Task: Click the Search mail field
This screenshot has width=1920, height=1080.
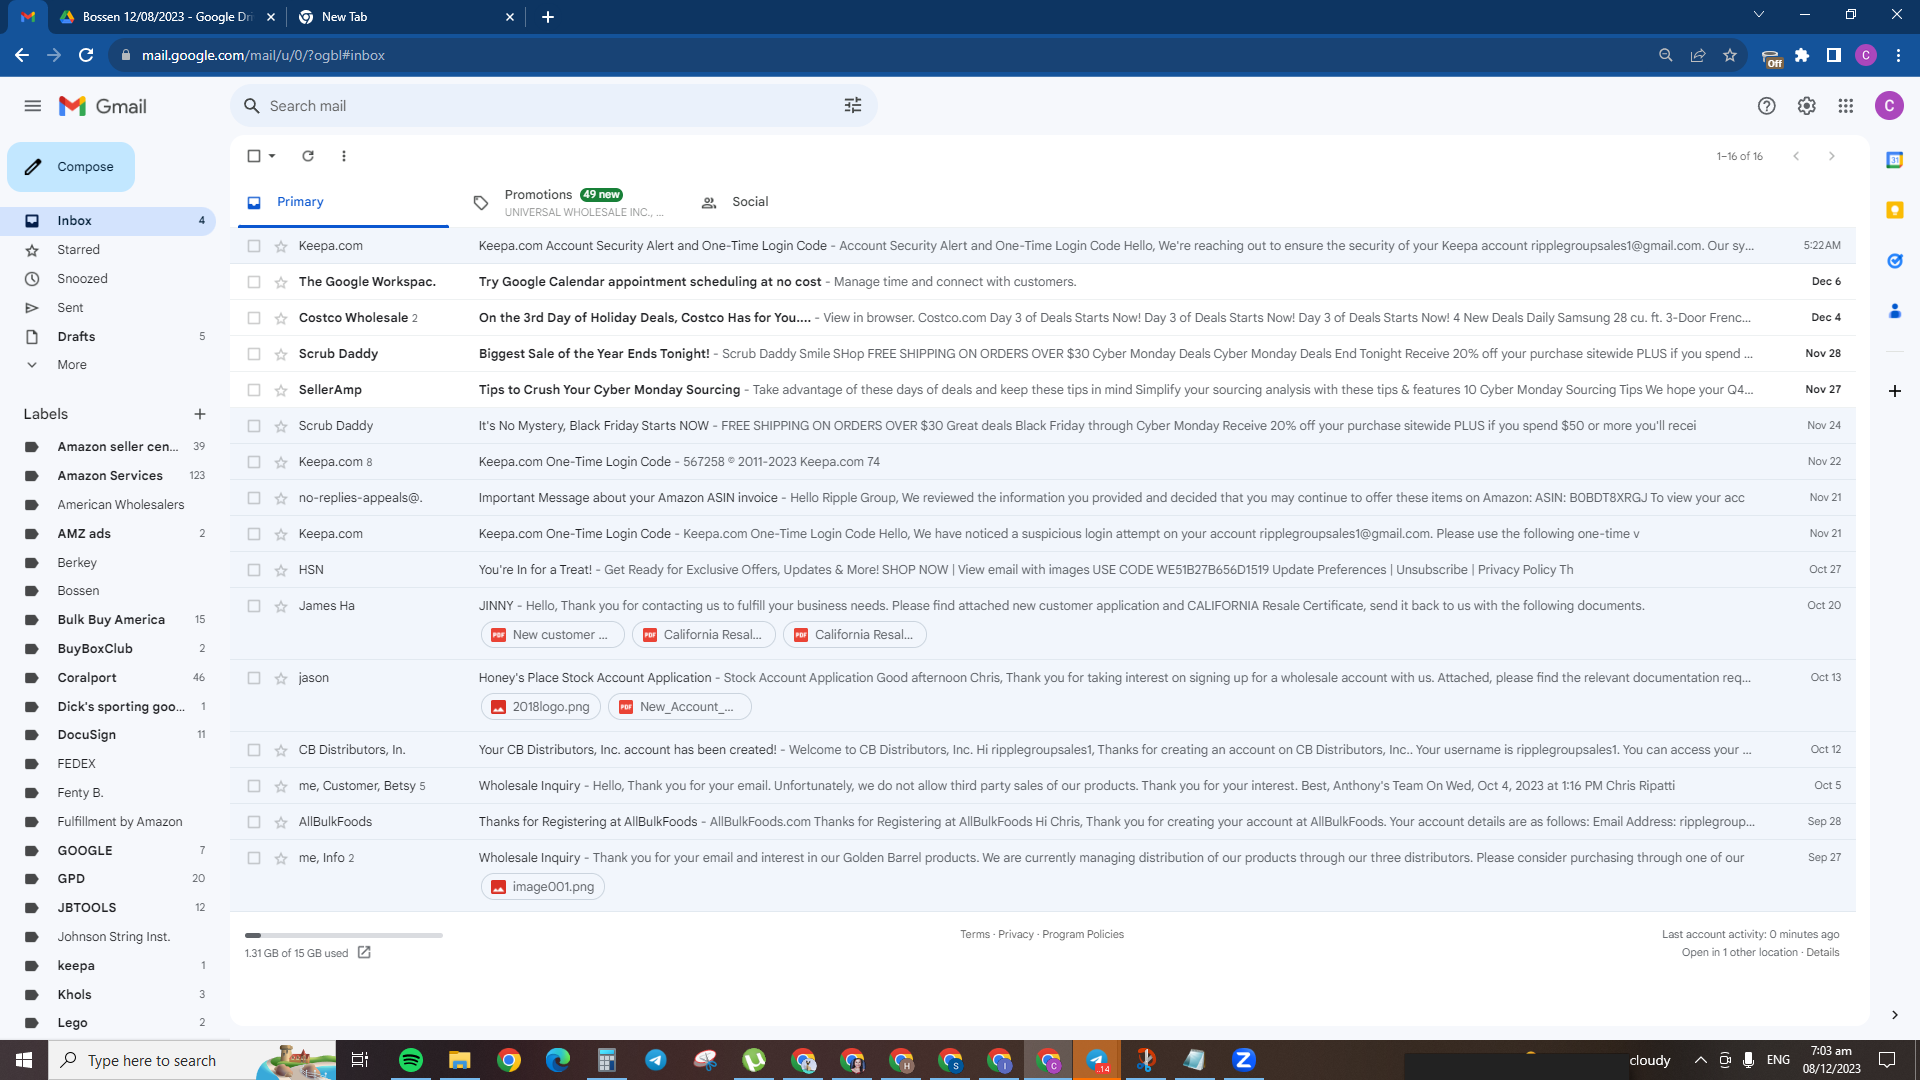Action: (554, 106)
